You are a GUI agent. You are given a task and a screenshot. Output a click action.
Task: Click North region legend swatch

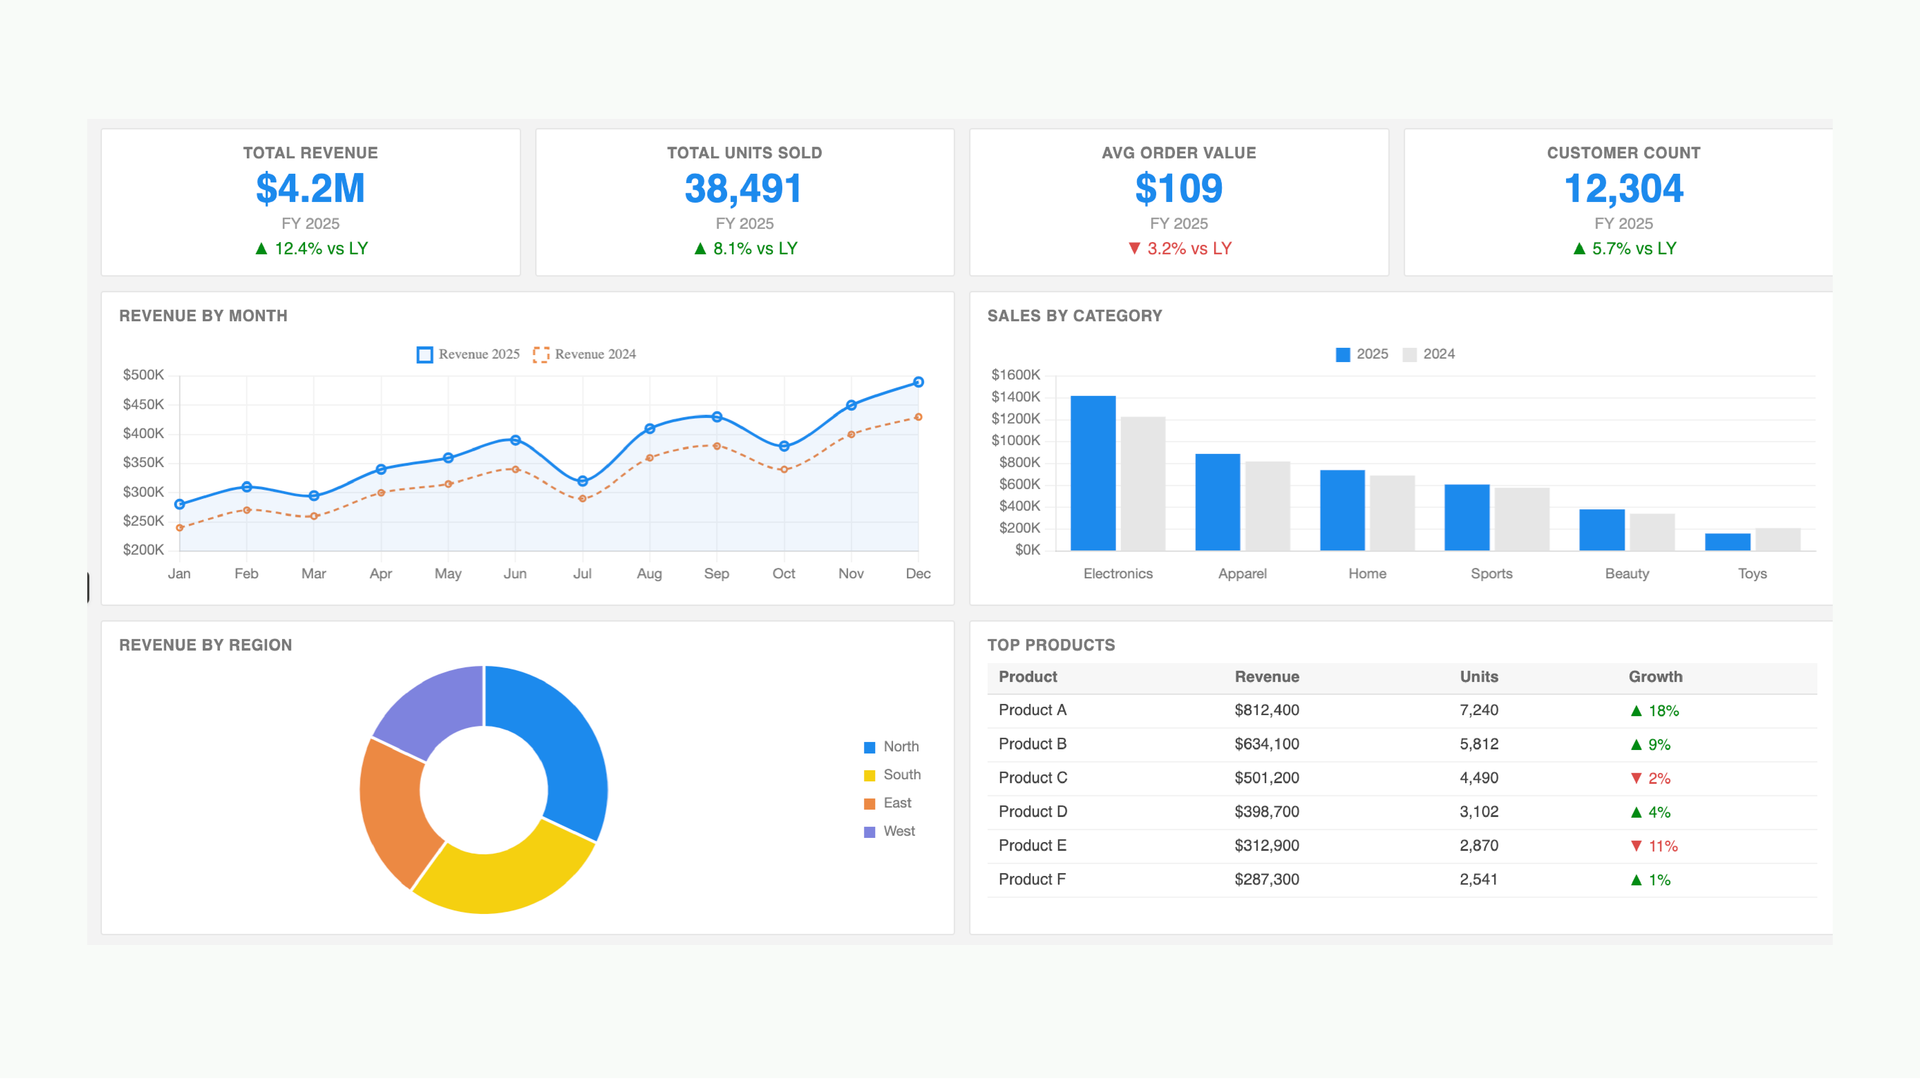point(870,747)
